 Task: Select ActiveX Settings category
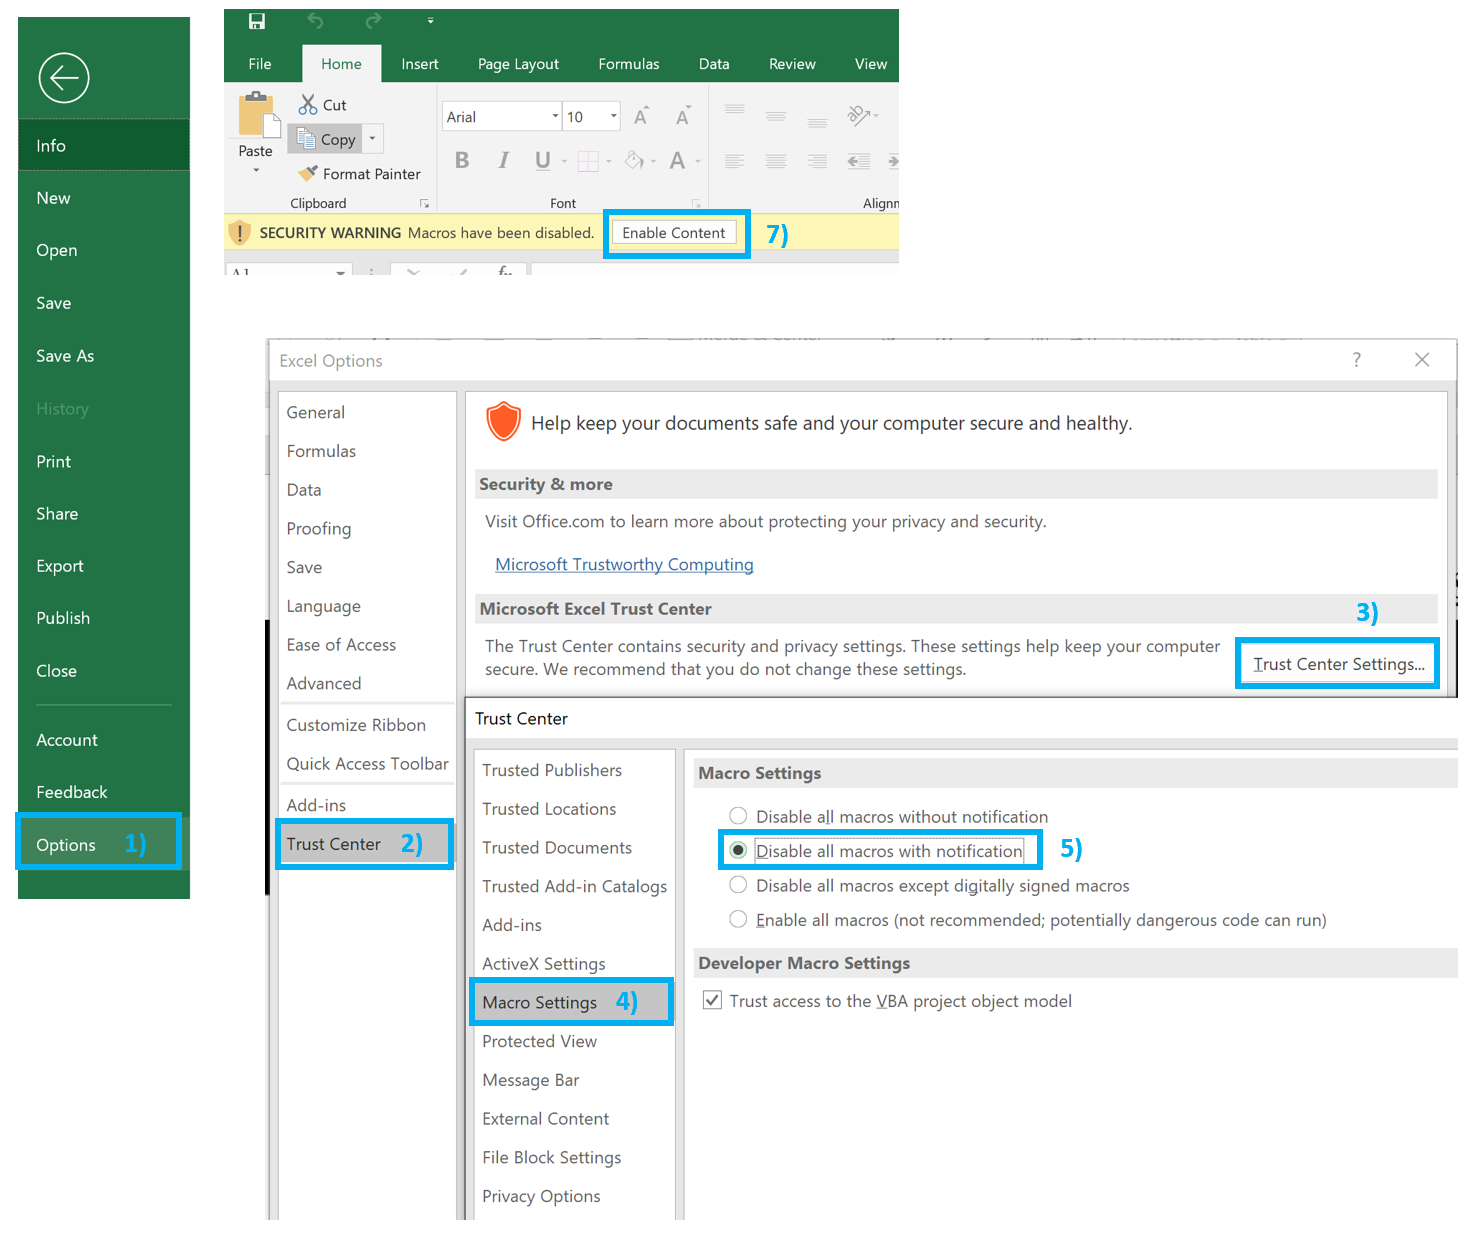(x=544, y=964)
